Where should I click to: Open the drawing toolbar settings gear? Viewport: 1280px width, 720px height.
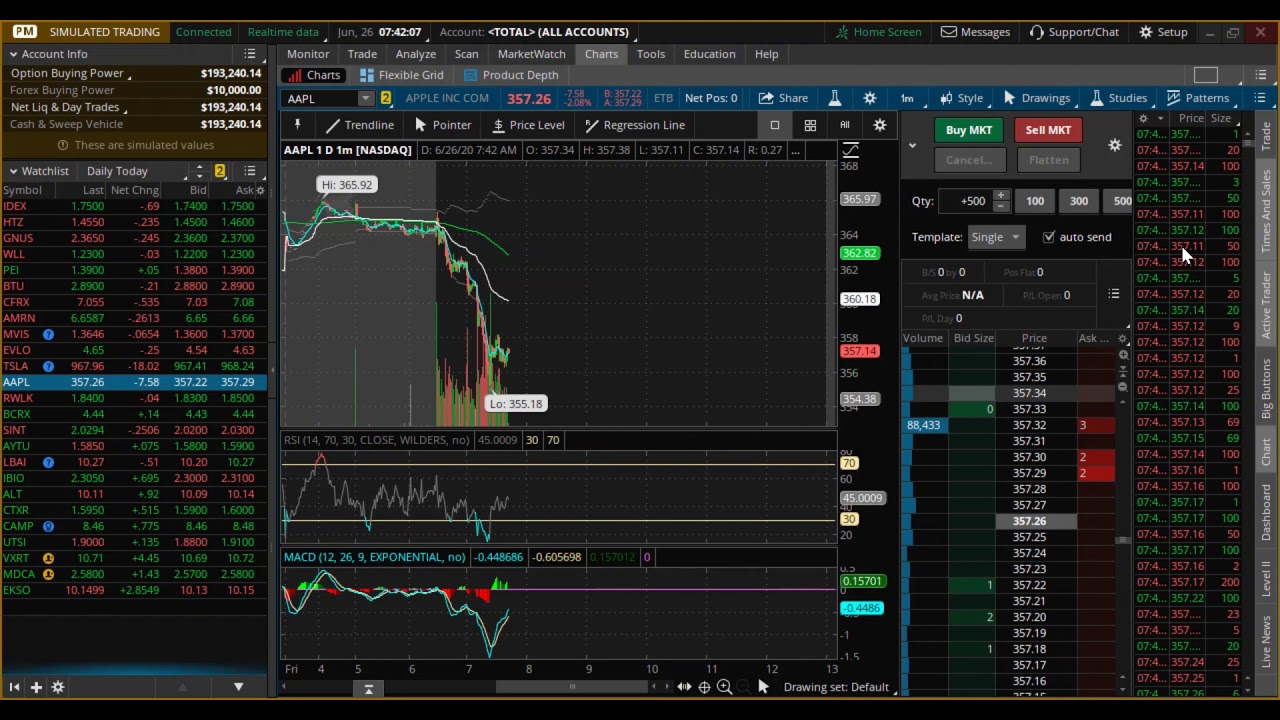880,125
